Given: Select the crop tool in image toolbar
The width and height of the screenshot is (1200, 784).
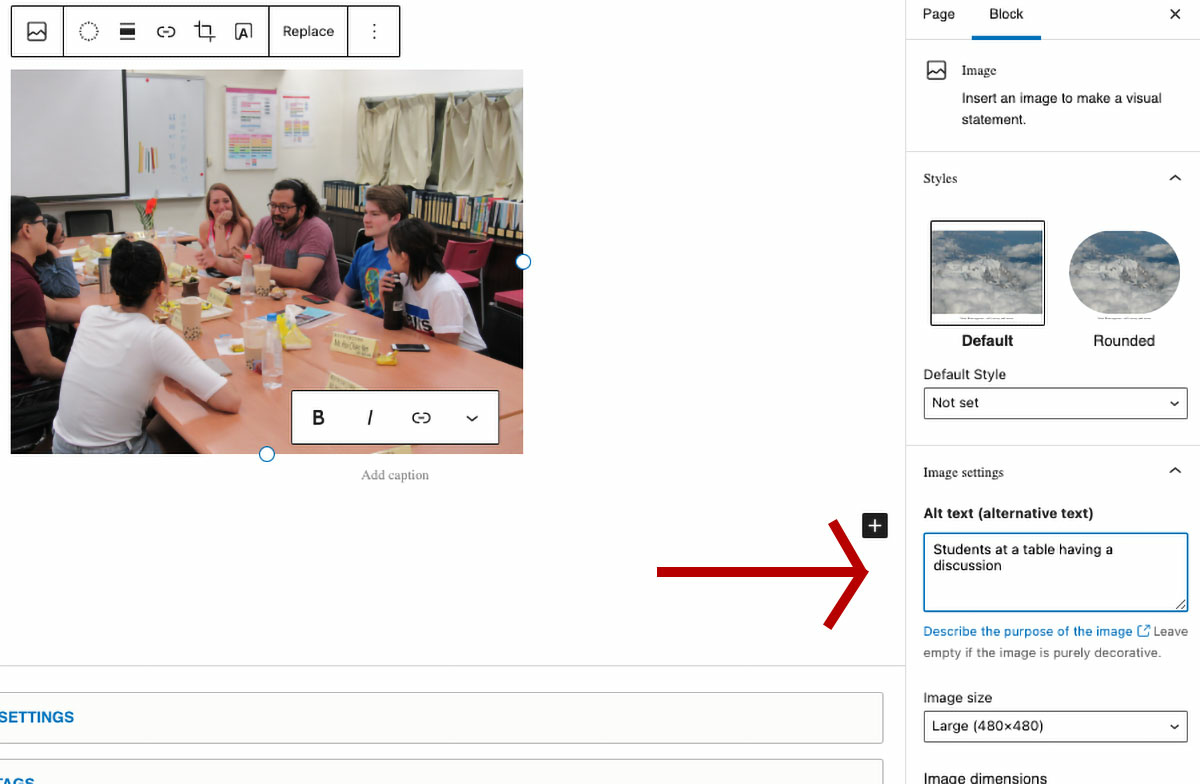Looking at the screenshot, I should tap(204, 31).
